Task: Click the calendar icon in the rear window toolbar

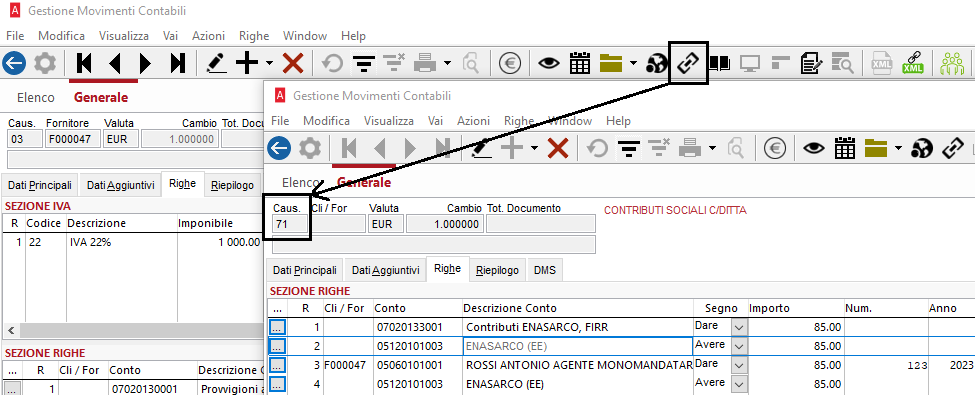Action: 580,63
